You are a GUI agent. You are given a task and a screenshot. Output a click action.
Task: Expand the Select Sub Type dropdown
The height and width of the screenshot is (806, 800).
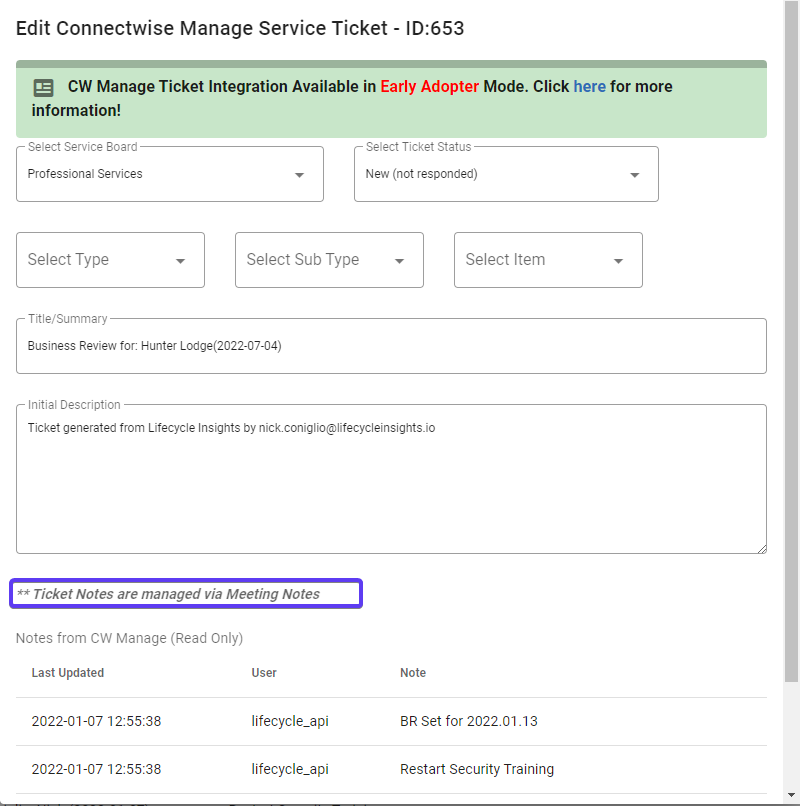329,260
